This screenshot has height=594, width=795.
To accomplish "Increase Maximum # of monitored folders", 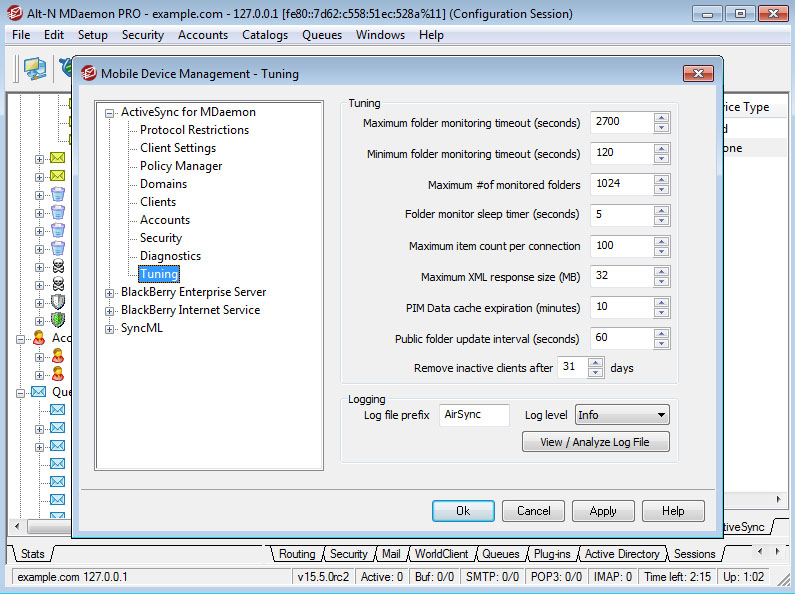I will tap(661, 180).
